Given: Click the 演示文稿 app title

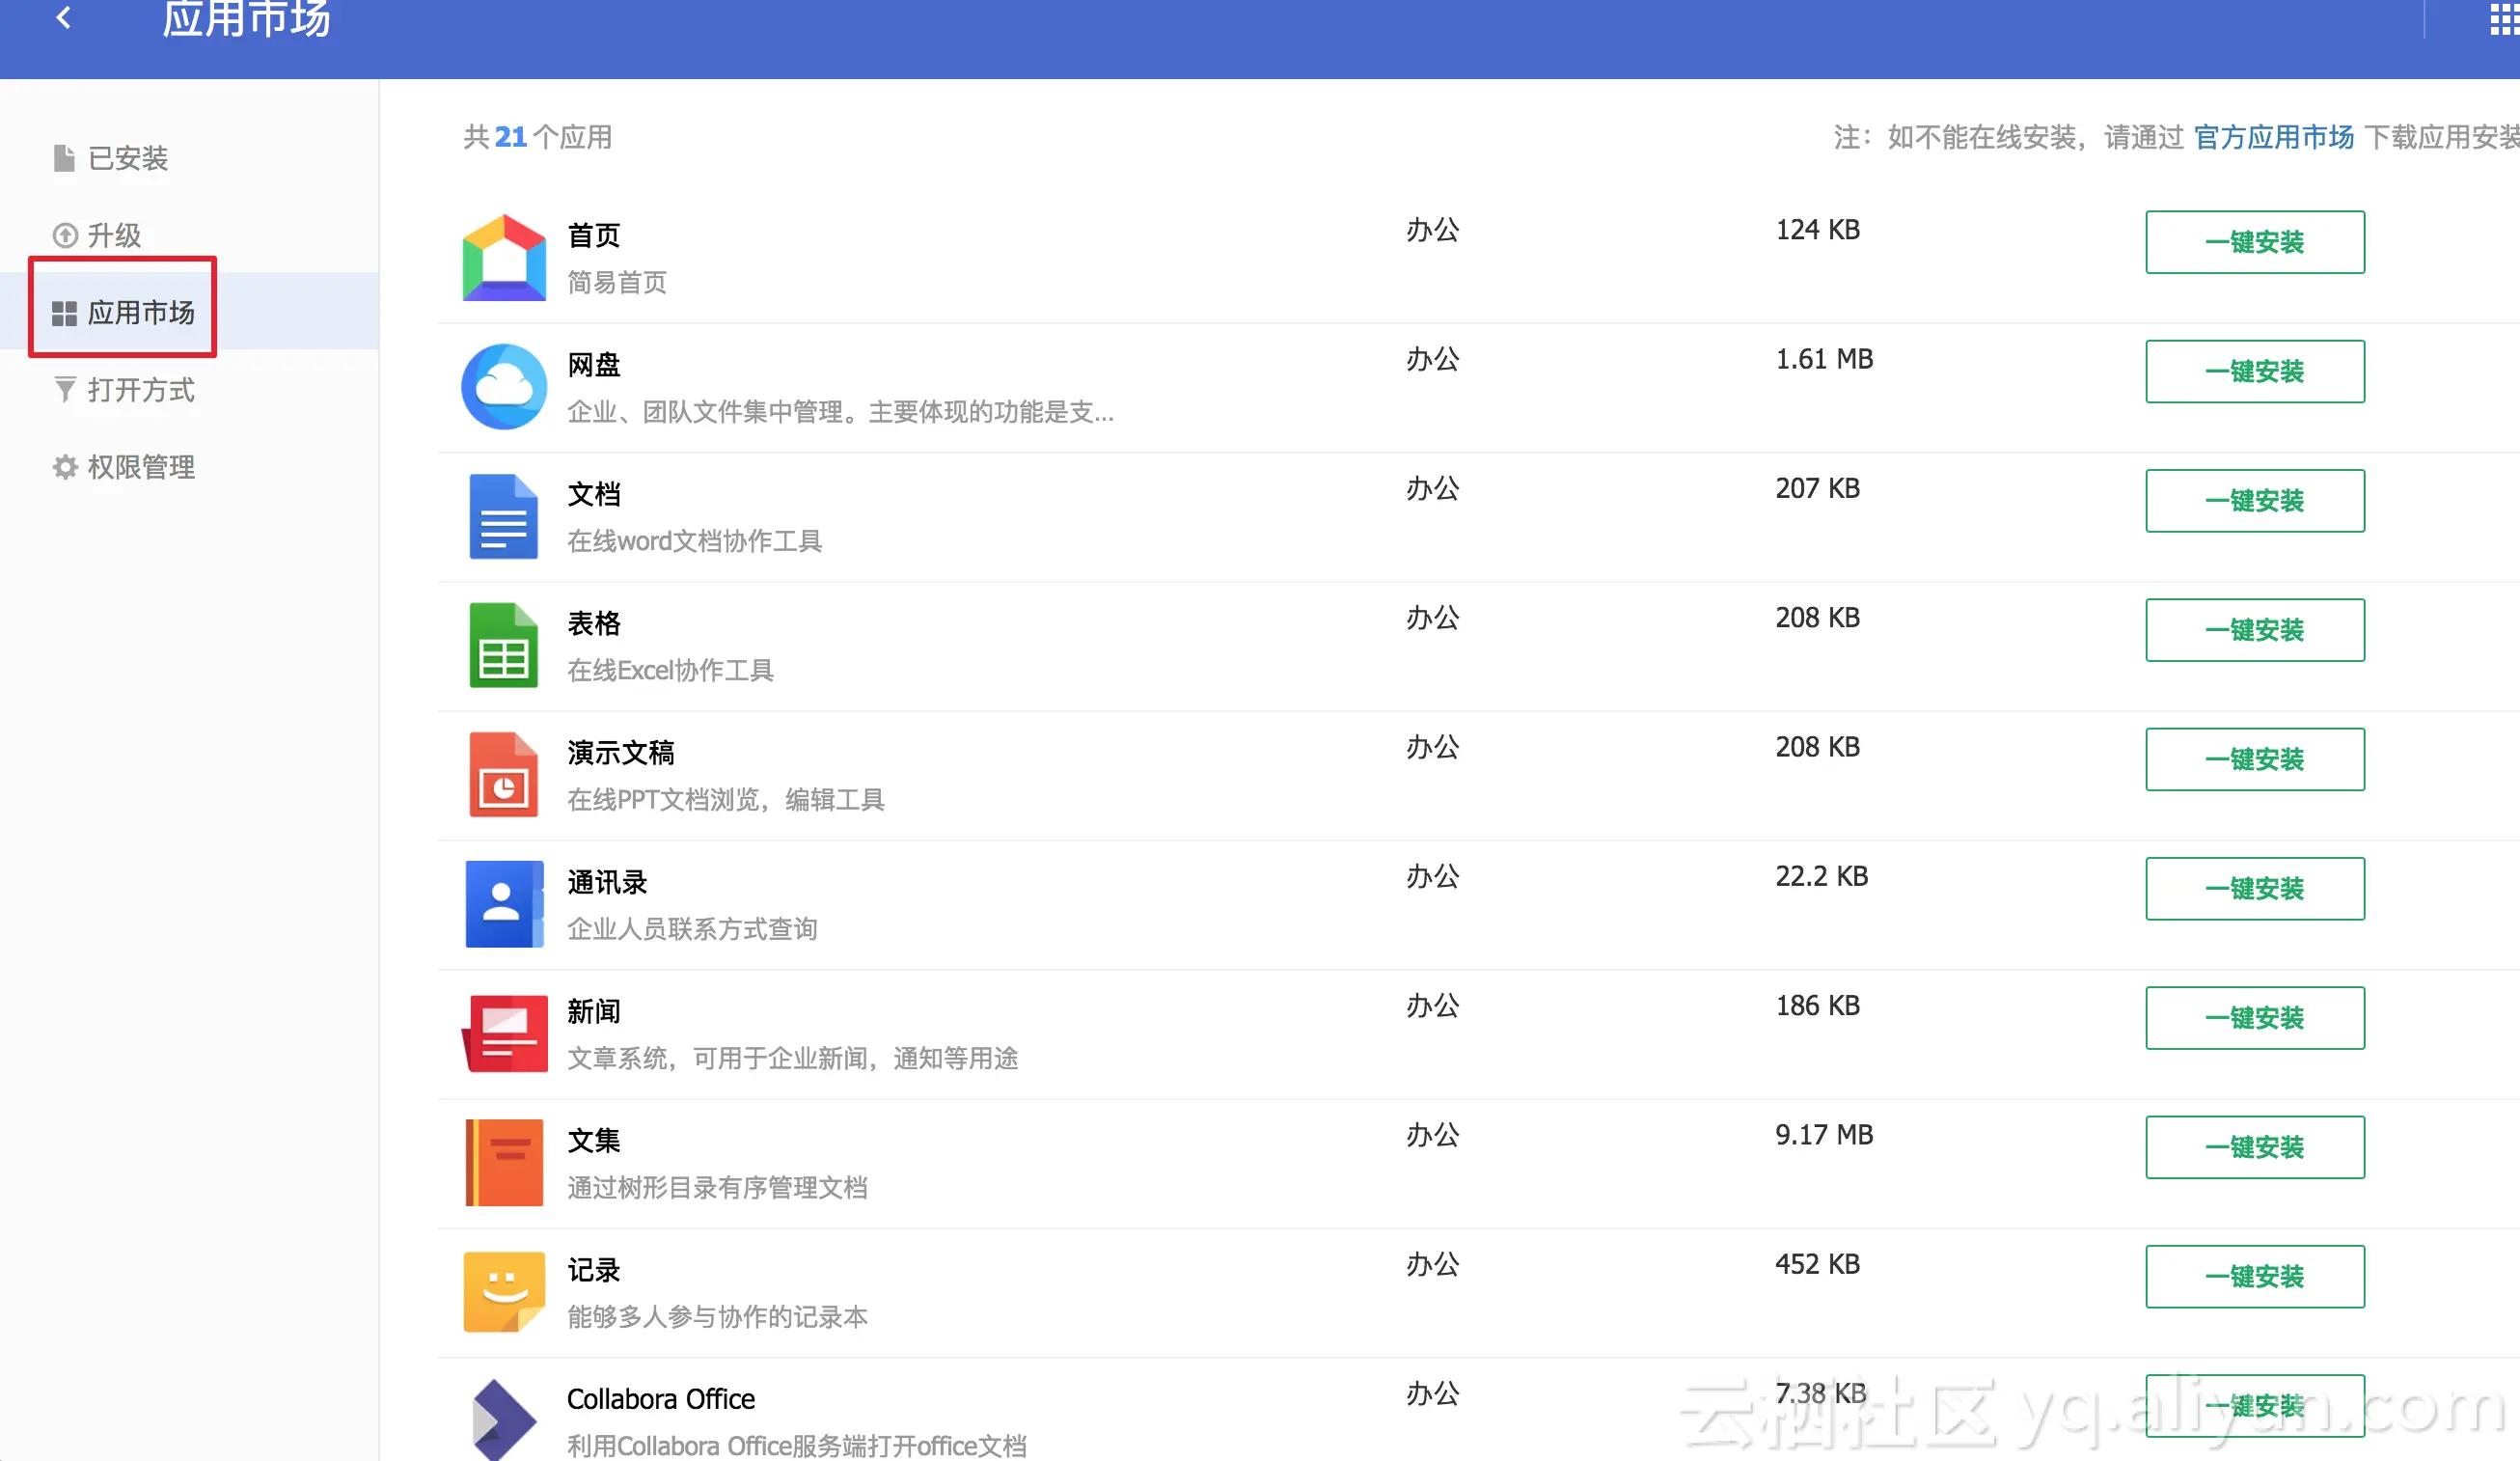Looking at the screenshot, I should [620, 753].
